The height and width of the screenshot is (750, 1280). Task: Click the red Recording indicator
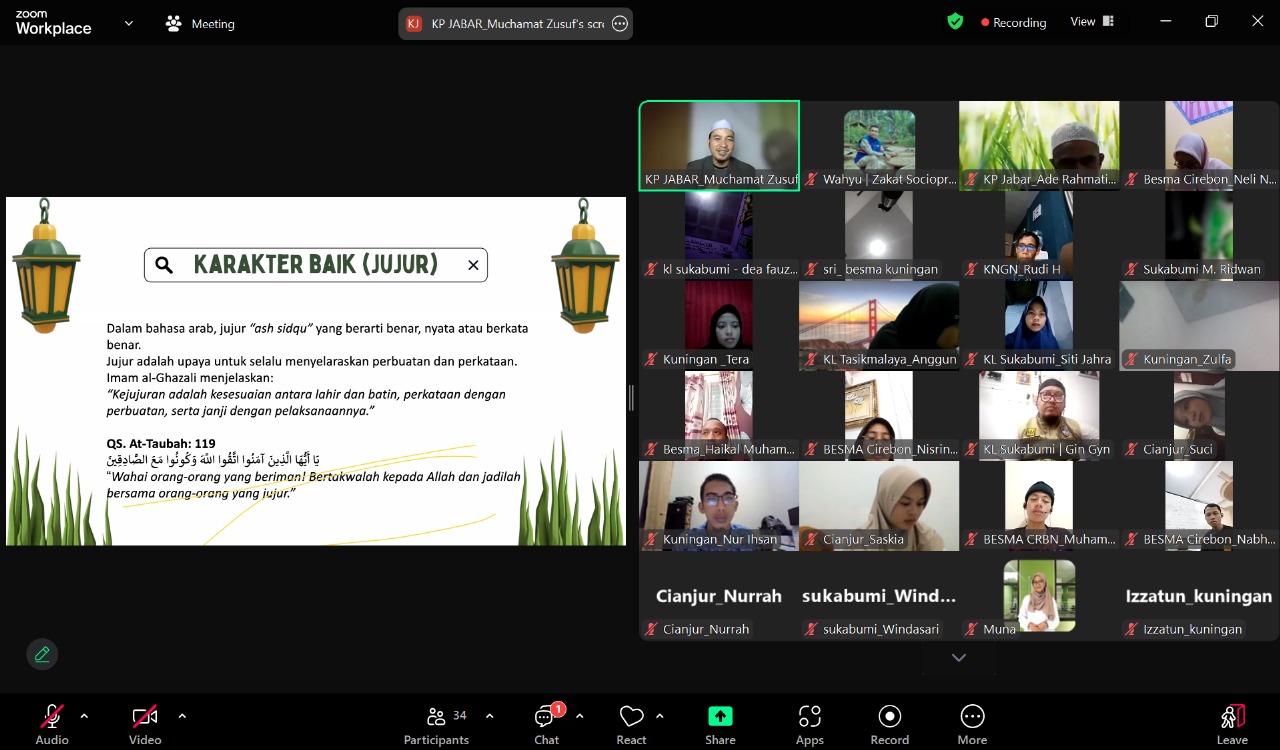click(x=1013, y=22)
